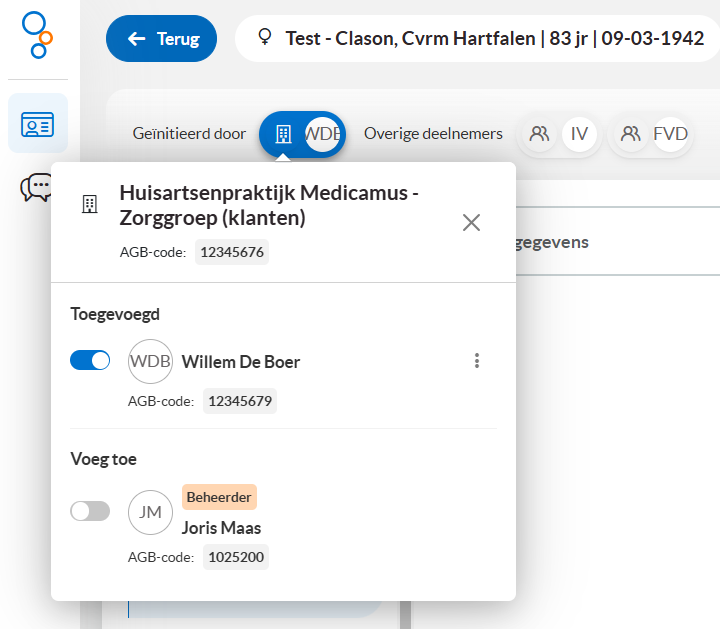The height and width of the screenshot is (629, 720).
Task: Open the chat messages sidebar icon
Action: point(38,187)
